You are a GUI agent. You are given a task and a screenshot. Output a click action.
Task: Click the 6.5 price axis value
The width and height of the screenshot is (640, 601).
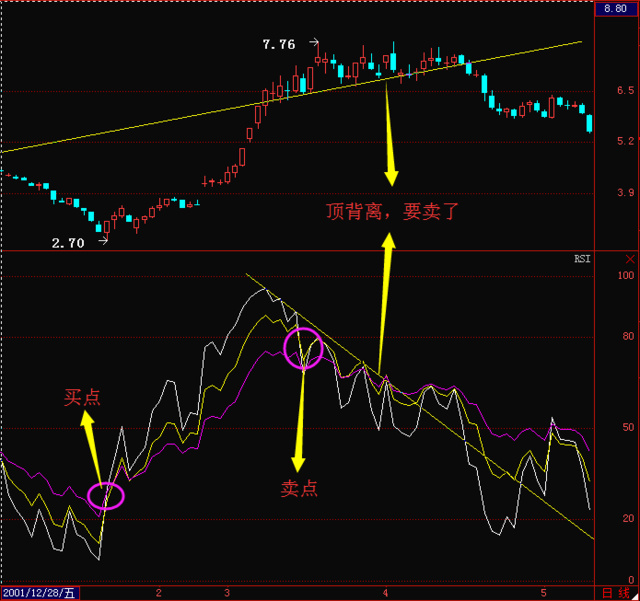[x=626, y=90]
